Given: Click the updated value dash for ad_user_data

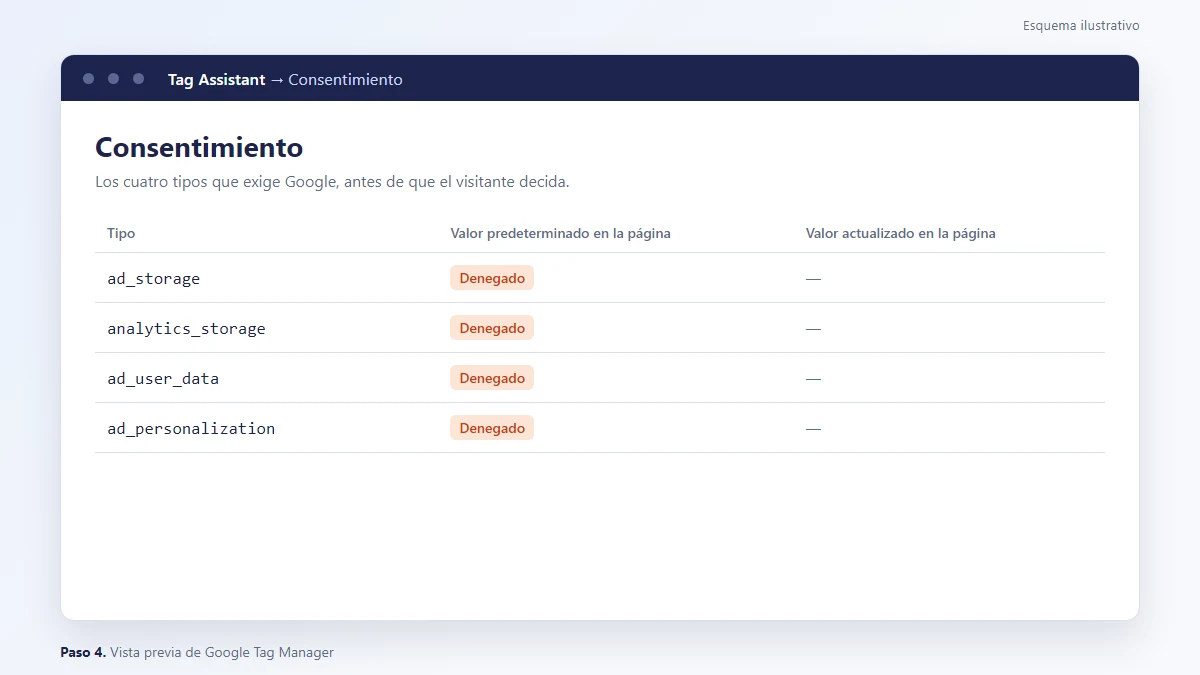Looking at the screenshot, I should [x=813, y=379].
